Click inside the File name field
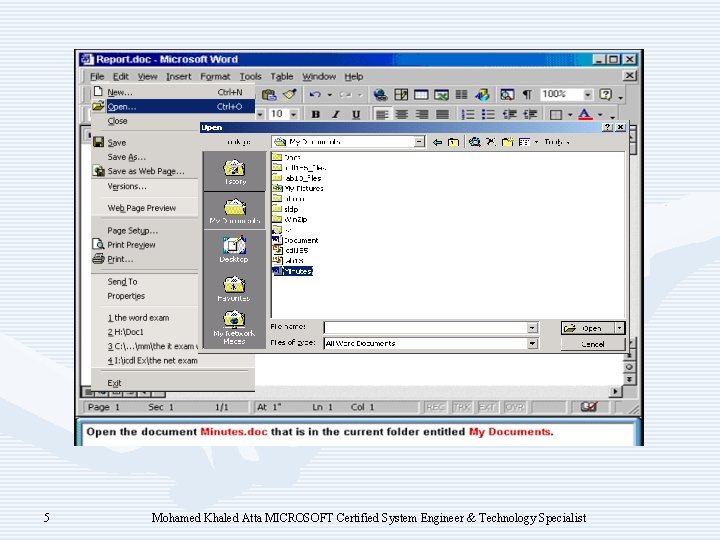The width and height of the screenshot is (720, 540). [426, 328]
